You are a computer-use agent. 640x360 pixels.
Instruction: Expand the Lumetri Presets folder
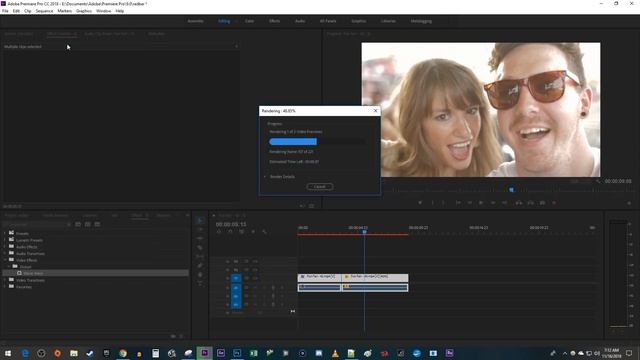[x=5, y=240]
